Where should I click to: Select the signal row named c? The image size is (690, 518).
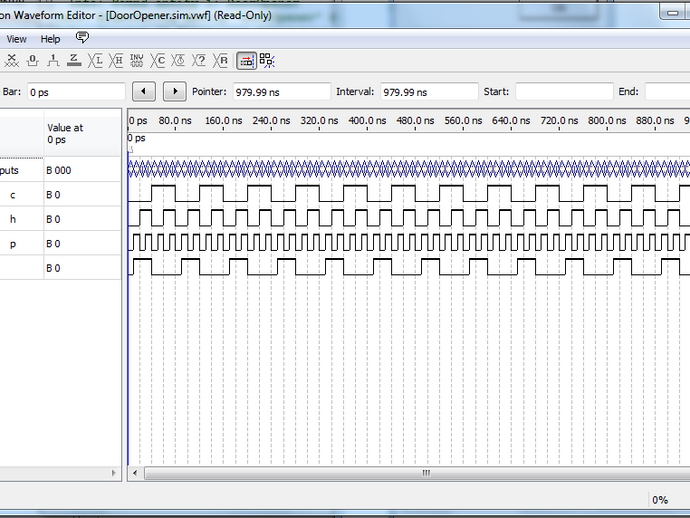click(60, 195)
